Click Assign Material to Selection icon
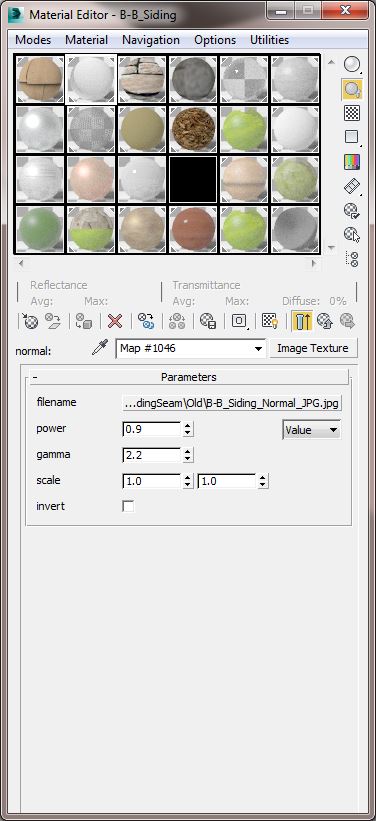Screen dimensions: 376x821 (84, 320)
